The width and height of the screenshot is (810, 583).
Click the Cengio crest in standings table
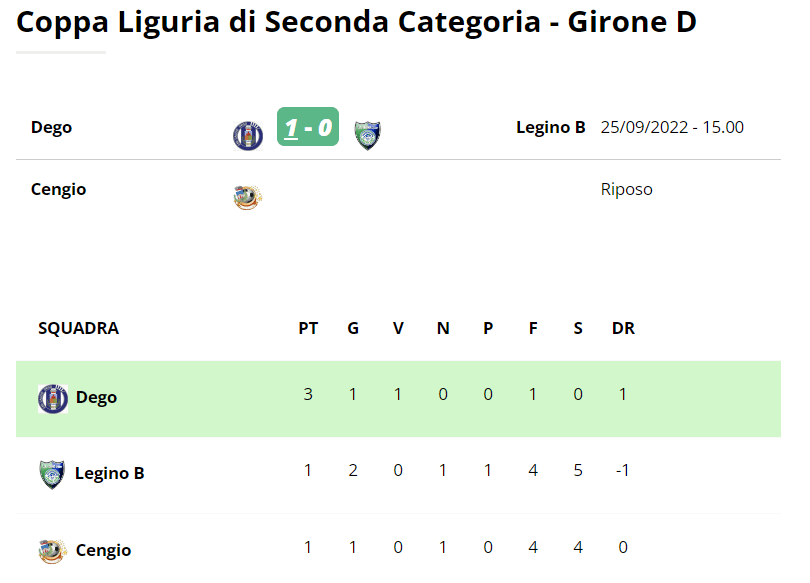point(53,551)
